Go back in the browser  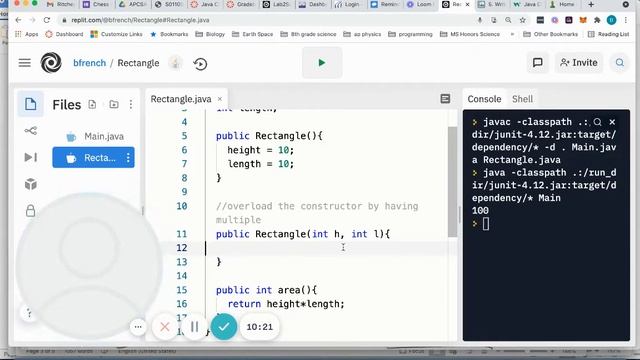[18, 20]
